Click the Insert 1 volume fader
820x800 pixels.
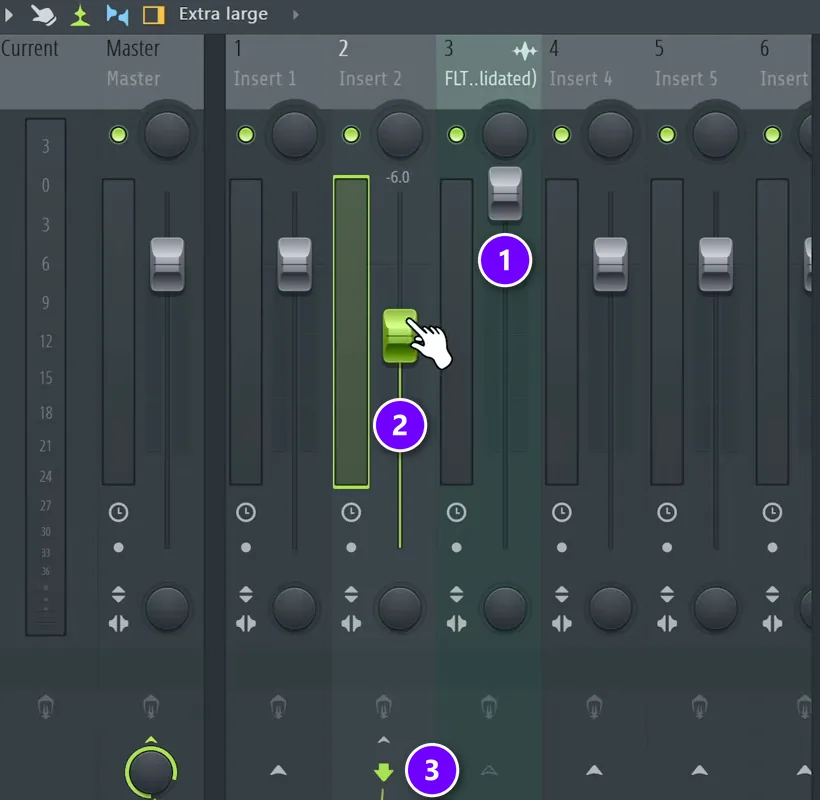click(x=294, y=265)
